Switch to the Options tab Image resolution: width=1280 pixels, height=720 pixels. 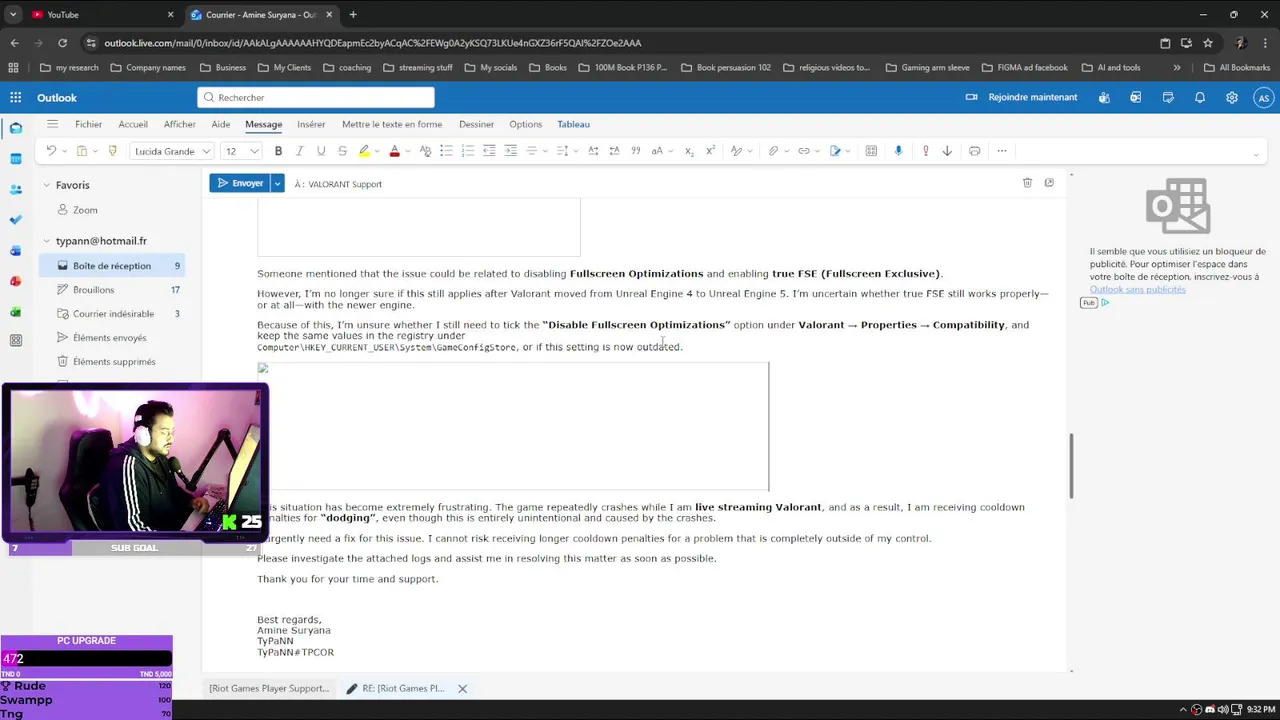tap(525, 124)
